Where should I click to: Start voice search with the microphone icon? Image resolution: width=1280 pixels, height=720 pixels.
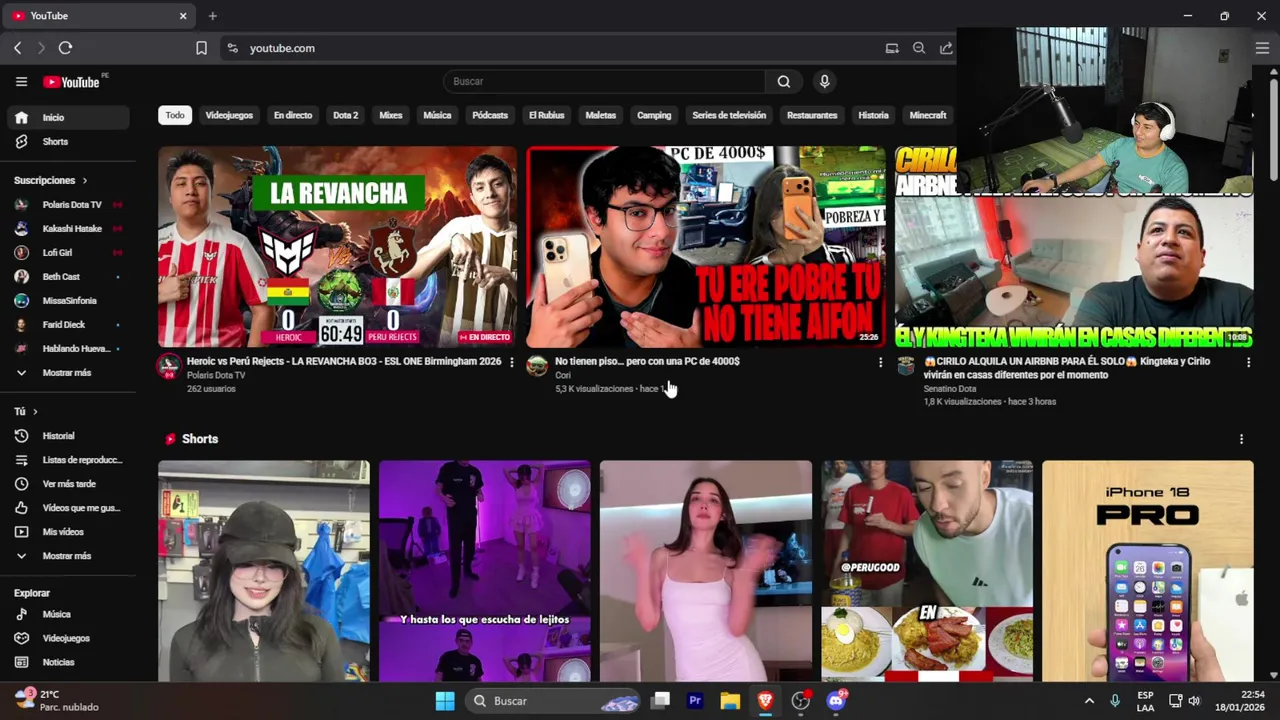(824, 81)
